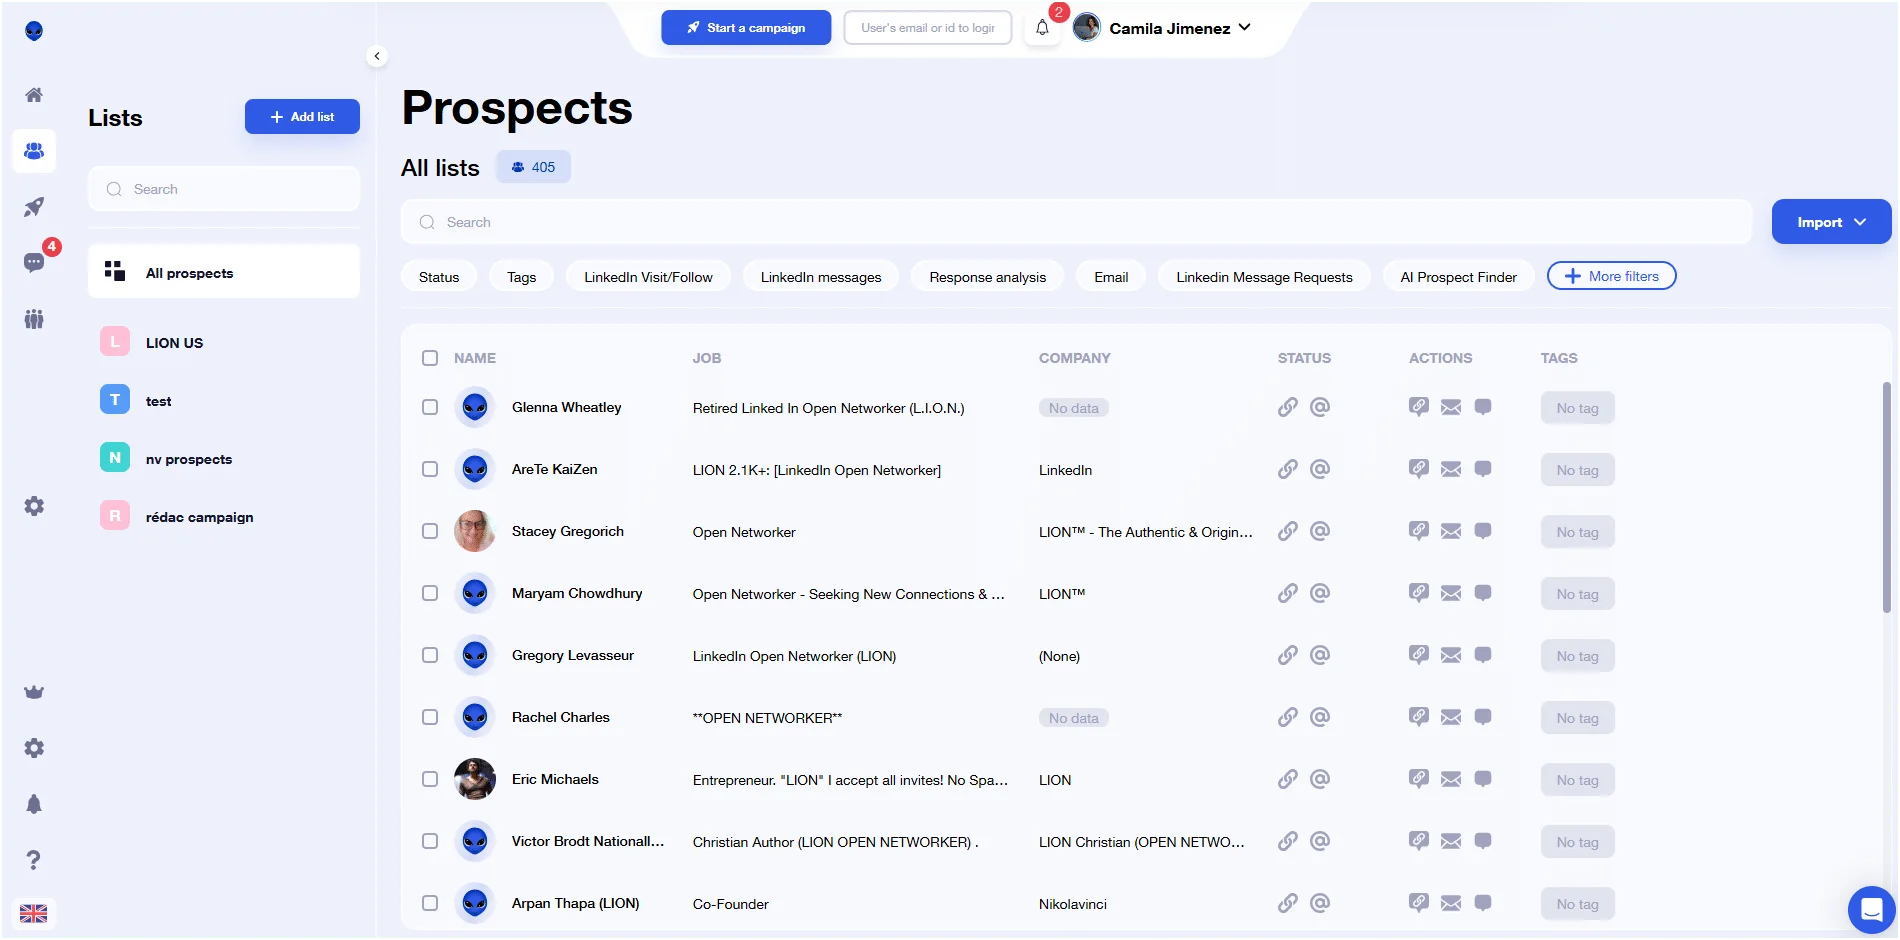Check the box for Glenna Wheatley

pos(430,407)
